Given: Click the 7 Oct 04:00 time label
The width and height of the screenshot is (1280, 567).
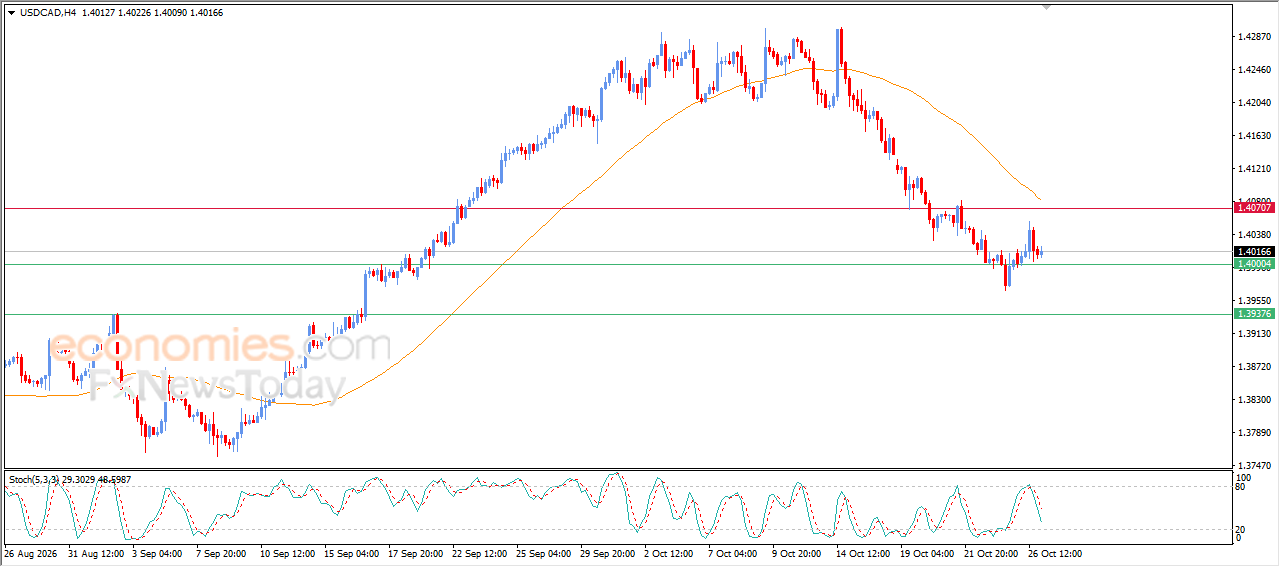Looking at the screenshot, I should click(x=734, y=553).
